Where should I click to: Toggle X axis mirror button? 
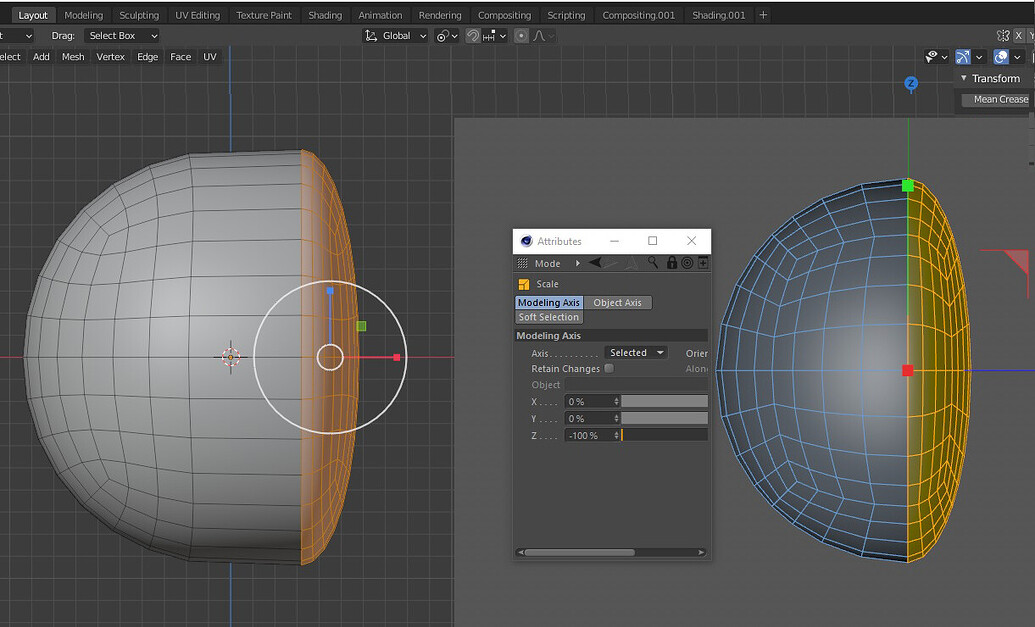click(x=1019, y=36)
